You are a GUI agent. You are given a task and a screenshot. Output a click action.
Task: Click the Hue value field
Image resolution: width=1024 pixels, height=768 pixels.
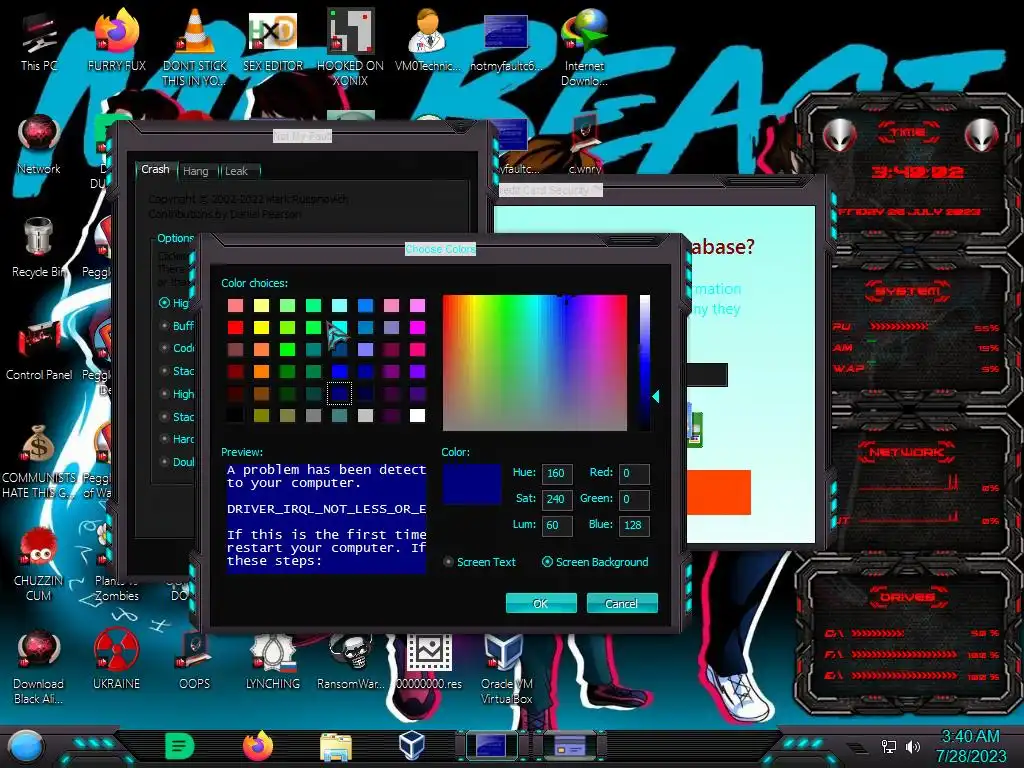557,473
